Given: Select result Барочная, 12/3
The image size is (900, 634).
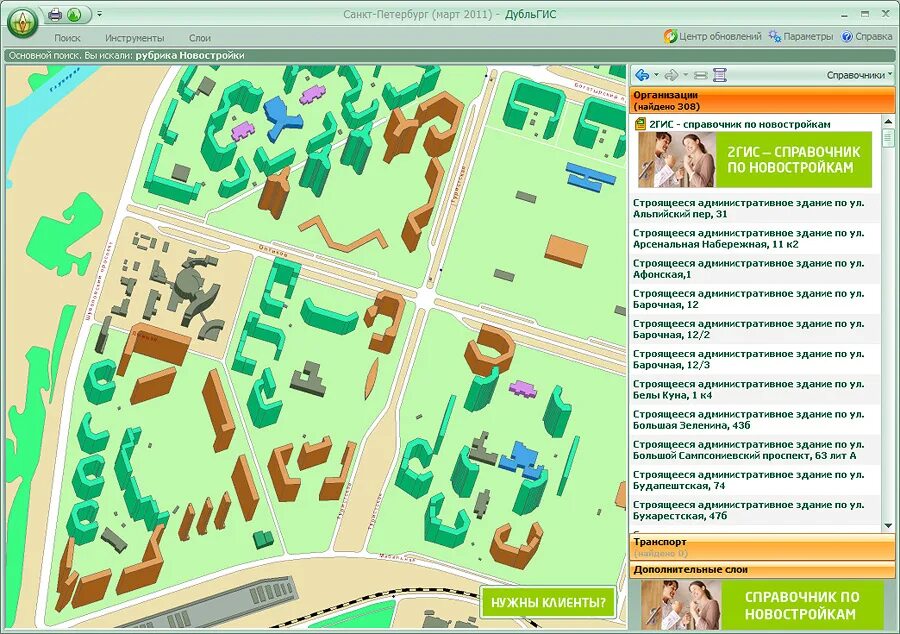Looking at the screenshot, I should [x=755, y=360].
